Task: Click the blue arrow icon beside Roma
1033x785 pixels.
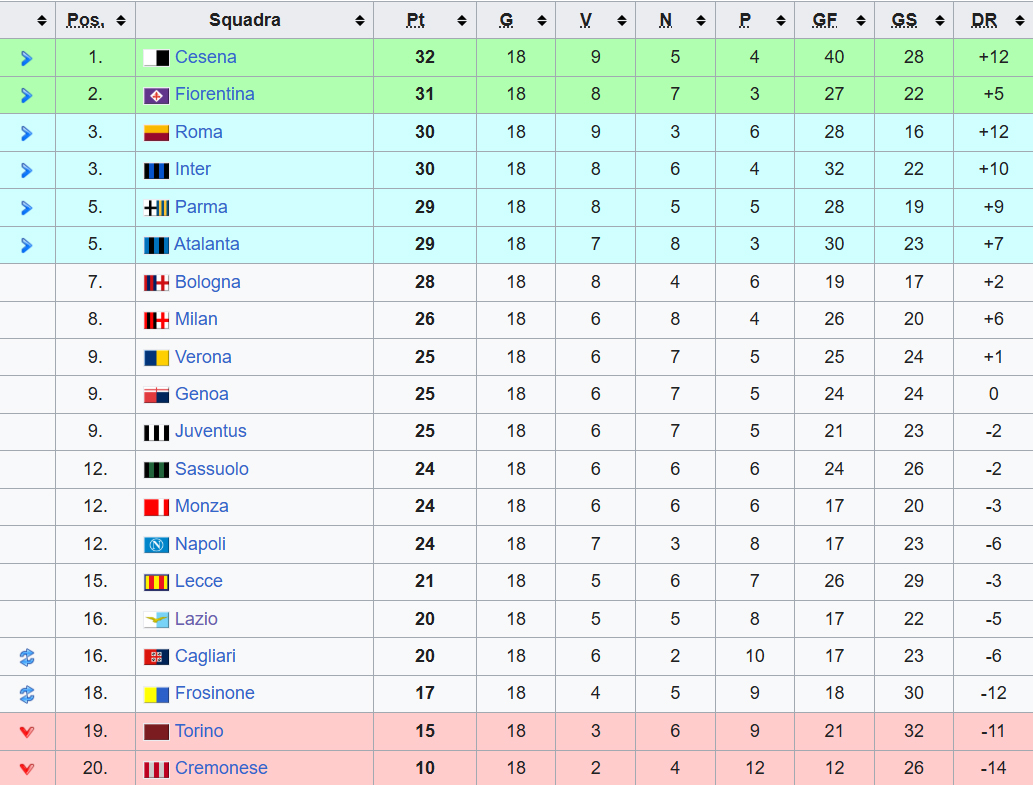Action: tap(27, 133)
